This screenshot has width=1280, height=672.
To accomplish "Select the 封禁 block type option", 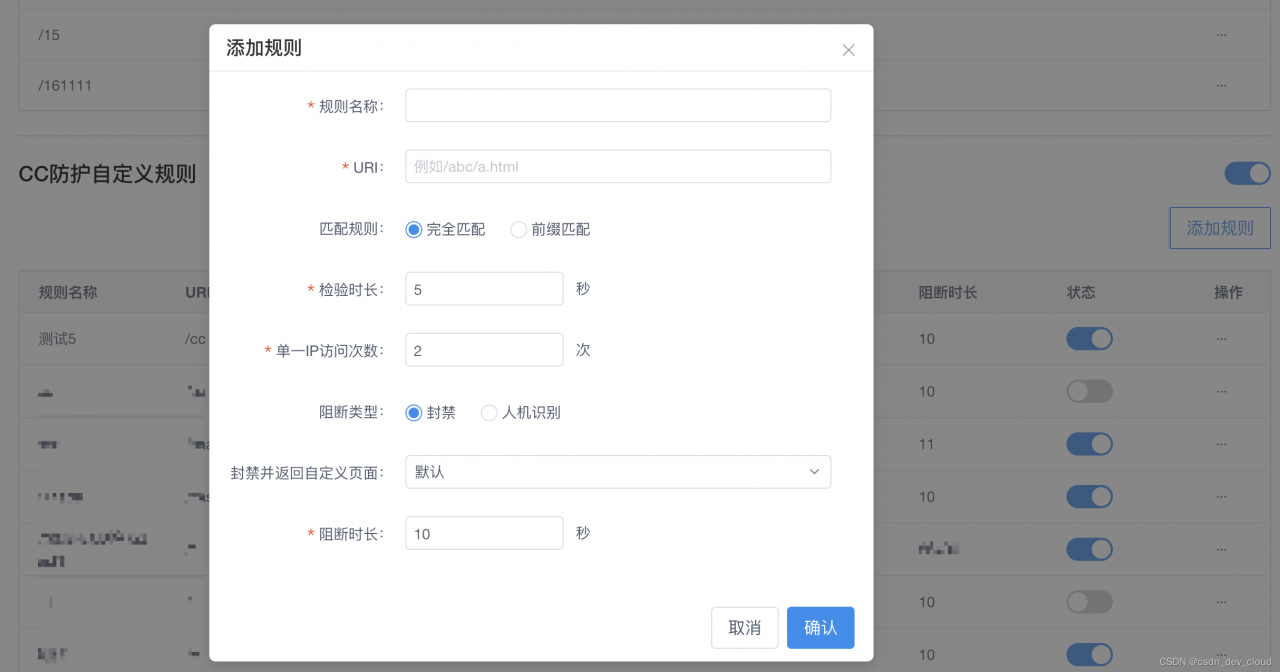I will click(413, 412).
